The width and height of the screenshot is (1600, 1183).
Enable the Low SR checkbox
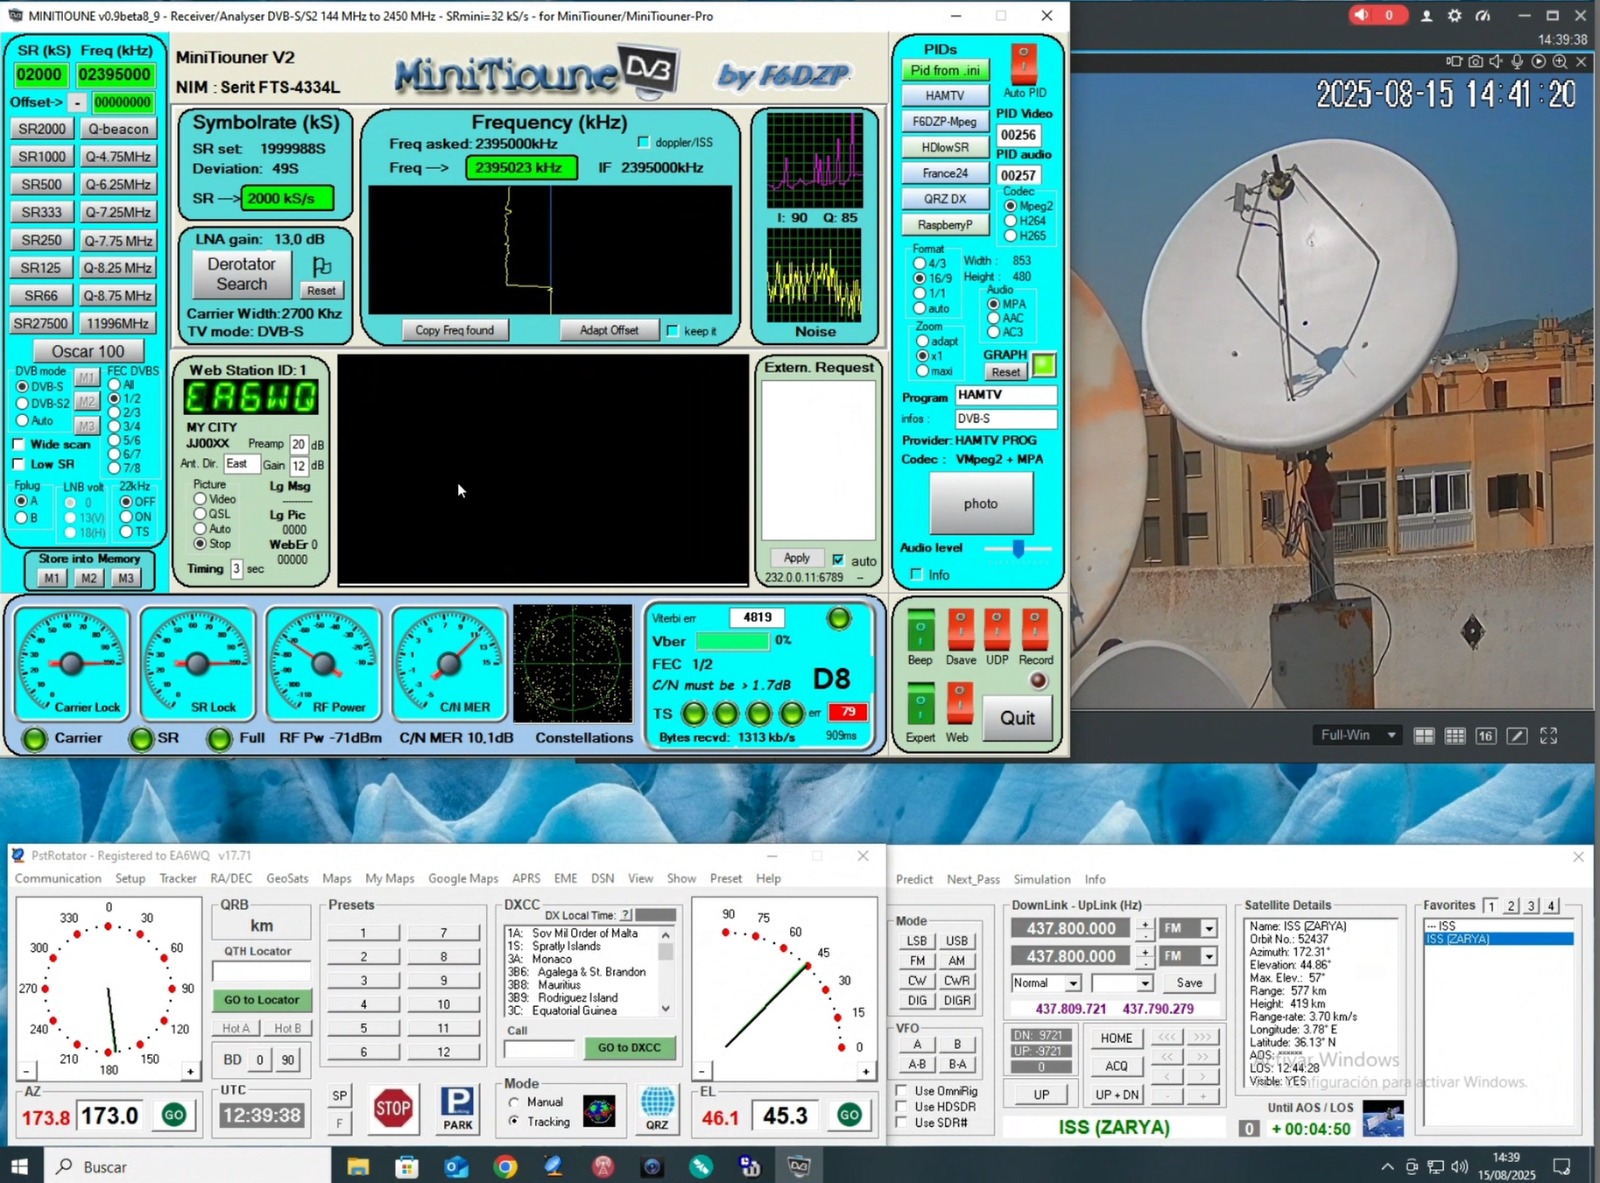point(18,464)
